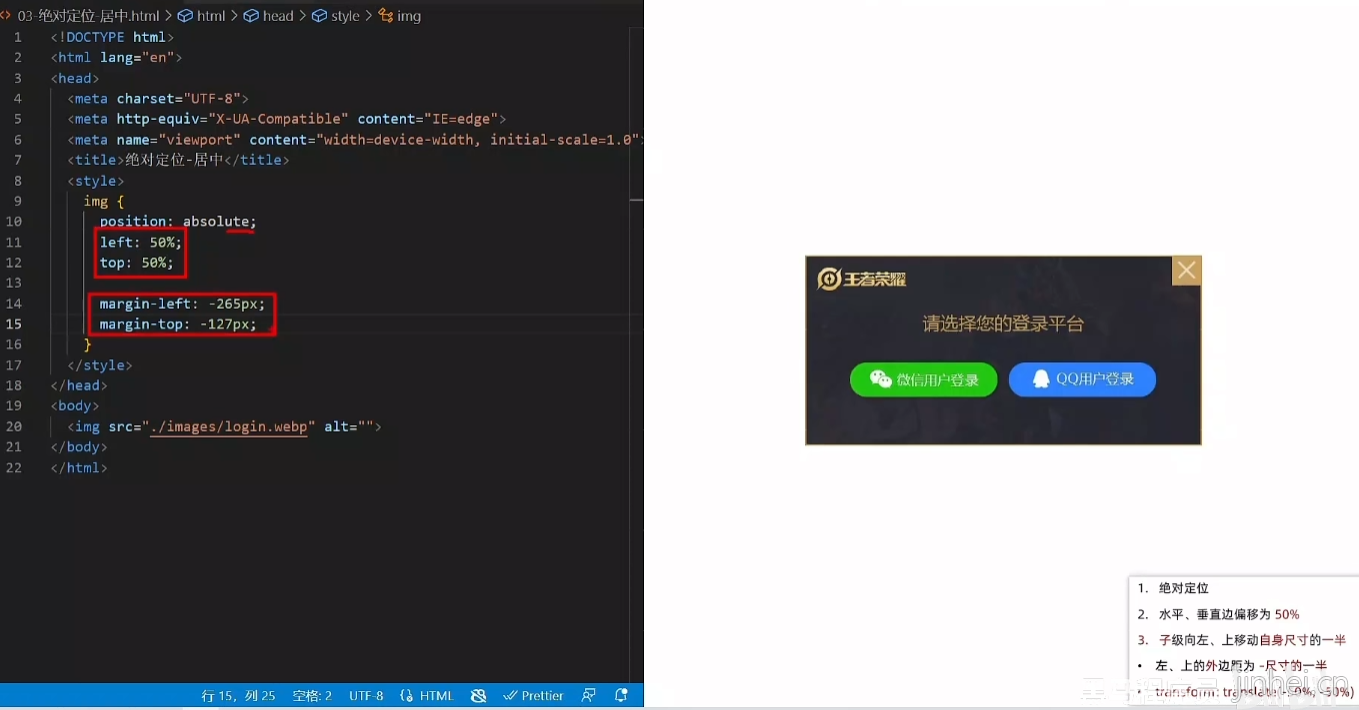This screenshot has width=1359, height=710.
Task: Click line number 10 in the gutter
Action: (14, 221)
